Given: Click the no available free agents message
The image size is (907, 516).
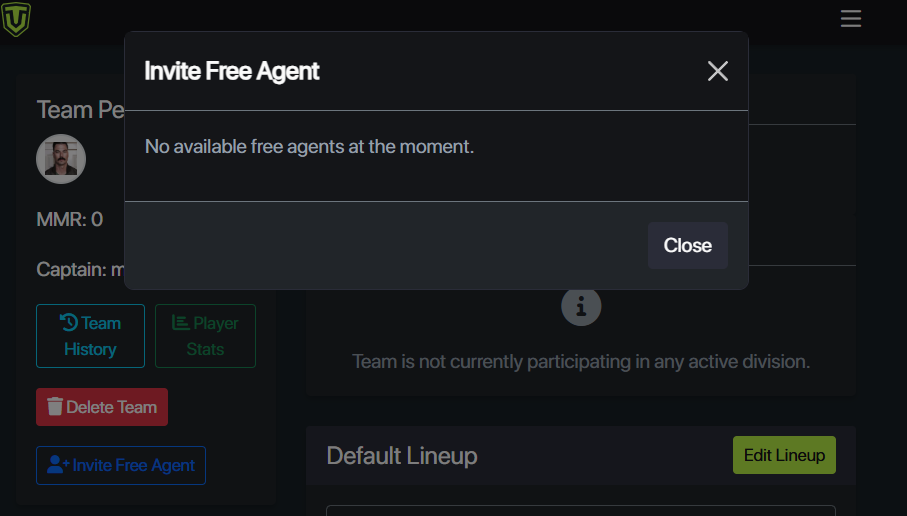Looking at the screenshot, I should point(309,147).
